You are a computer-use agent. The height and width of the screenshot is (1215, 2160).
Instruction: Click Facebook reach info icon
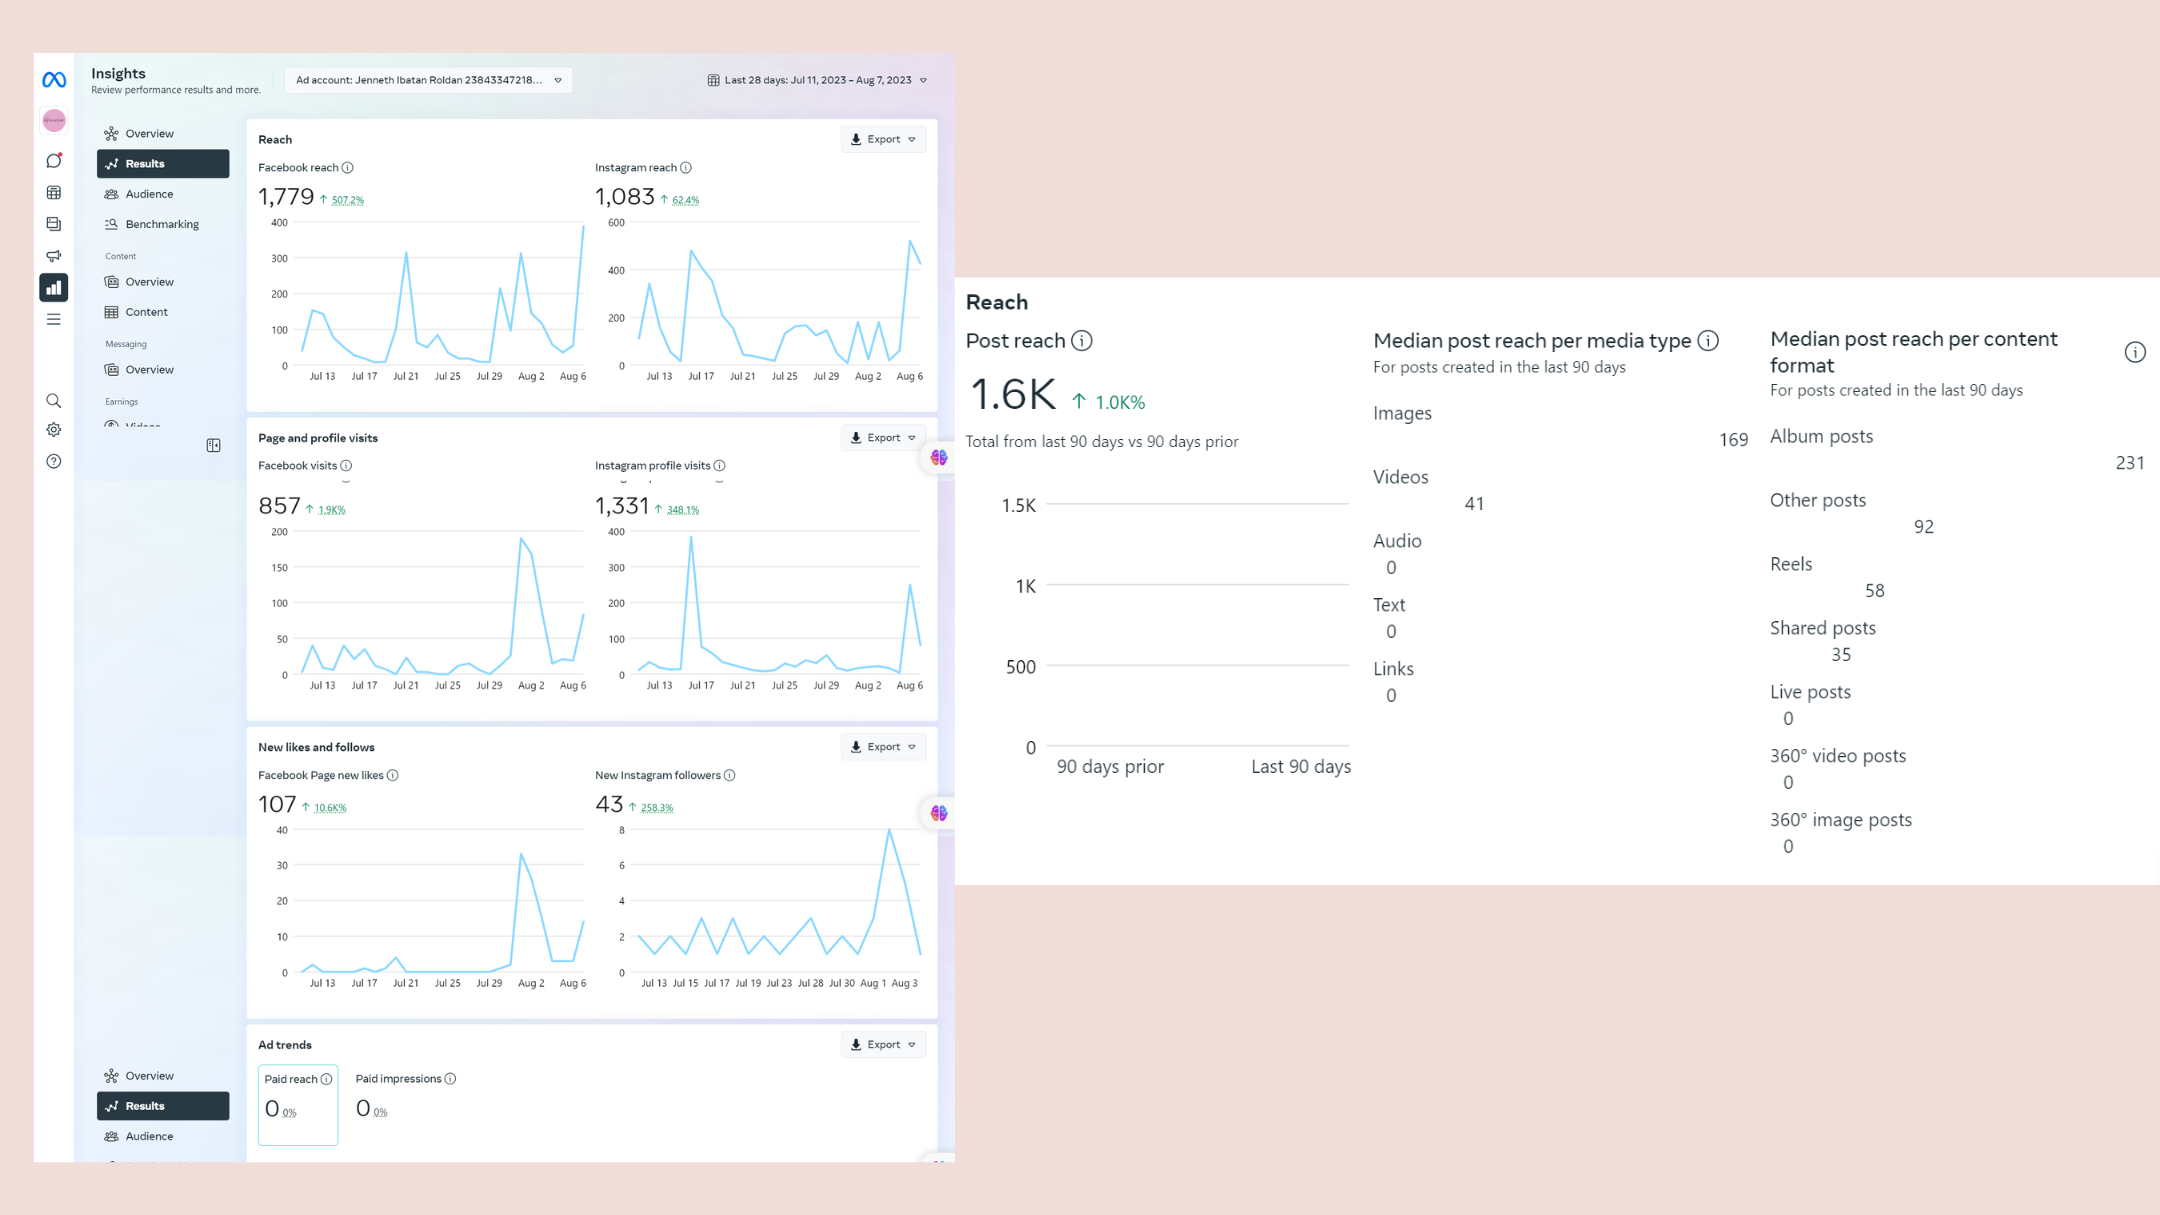click(348, 168)
